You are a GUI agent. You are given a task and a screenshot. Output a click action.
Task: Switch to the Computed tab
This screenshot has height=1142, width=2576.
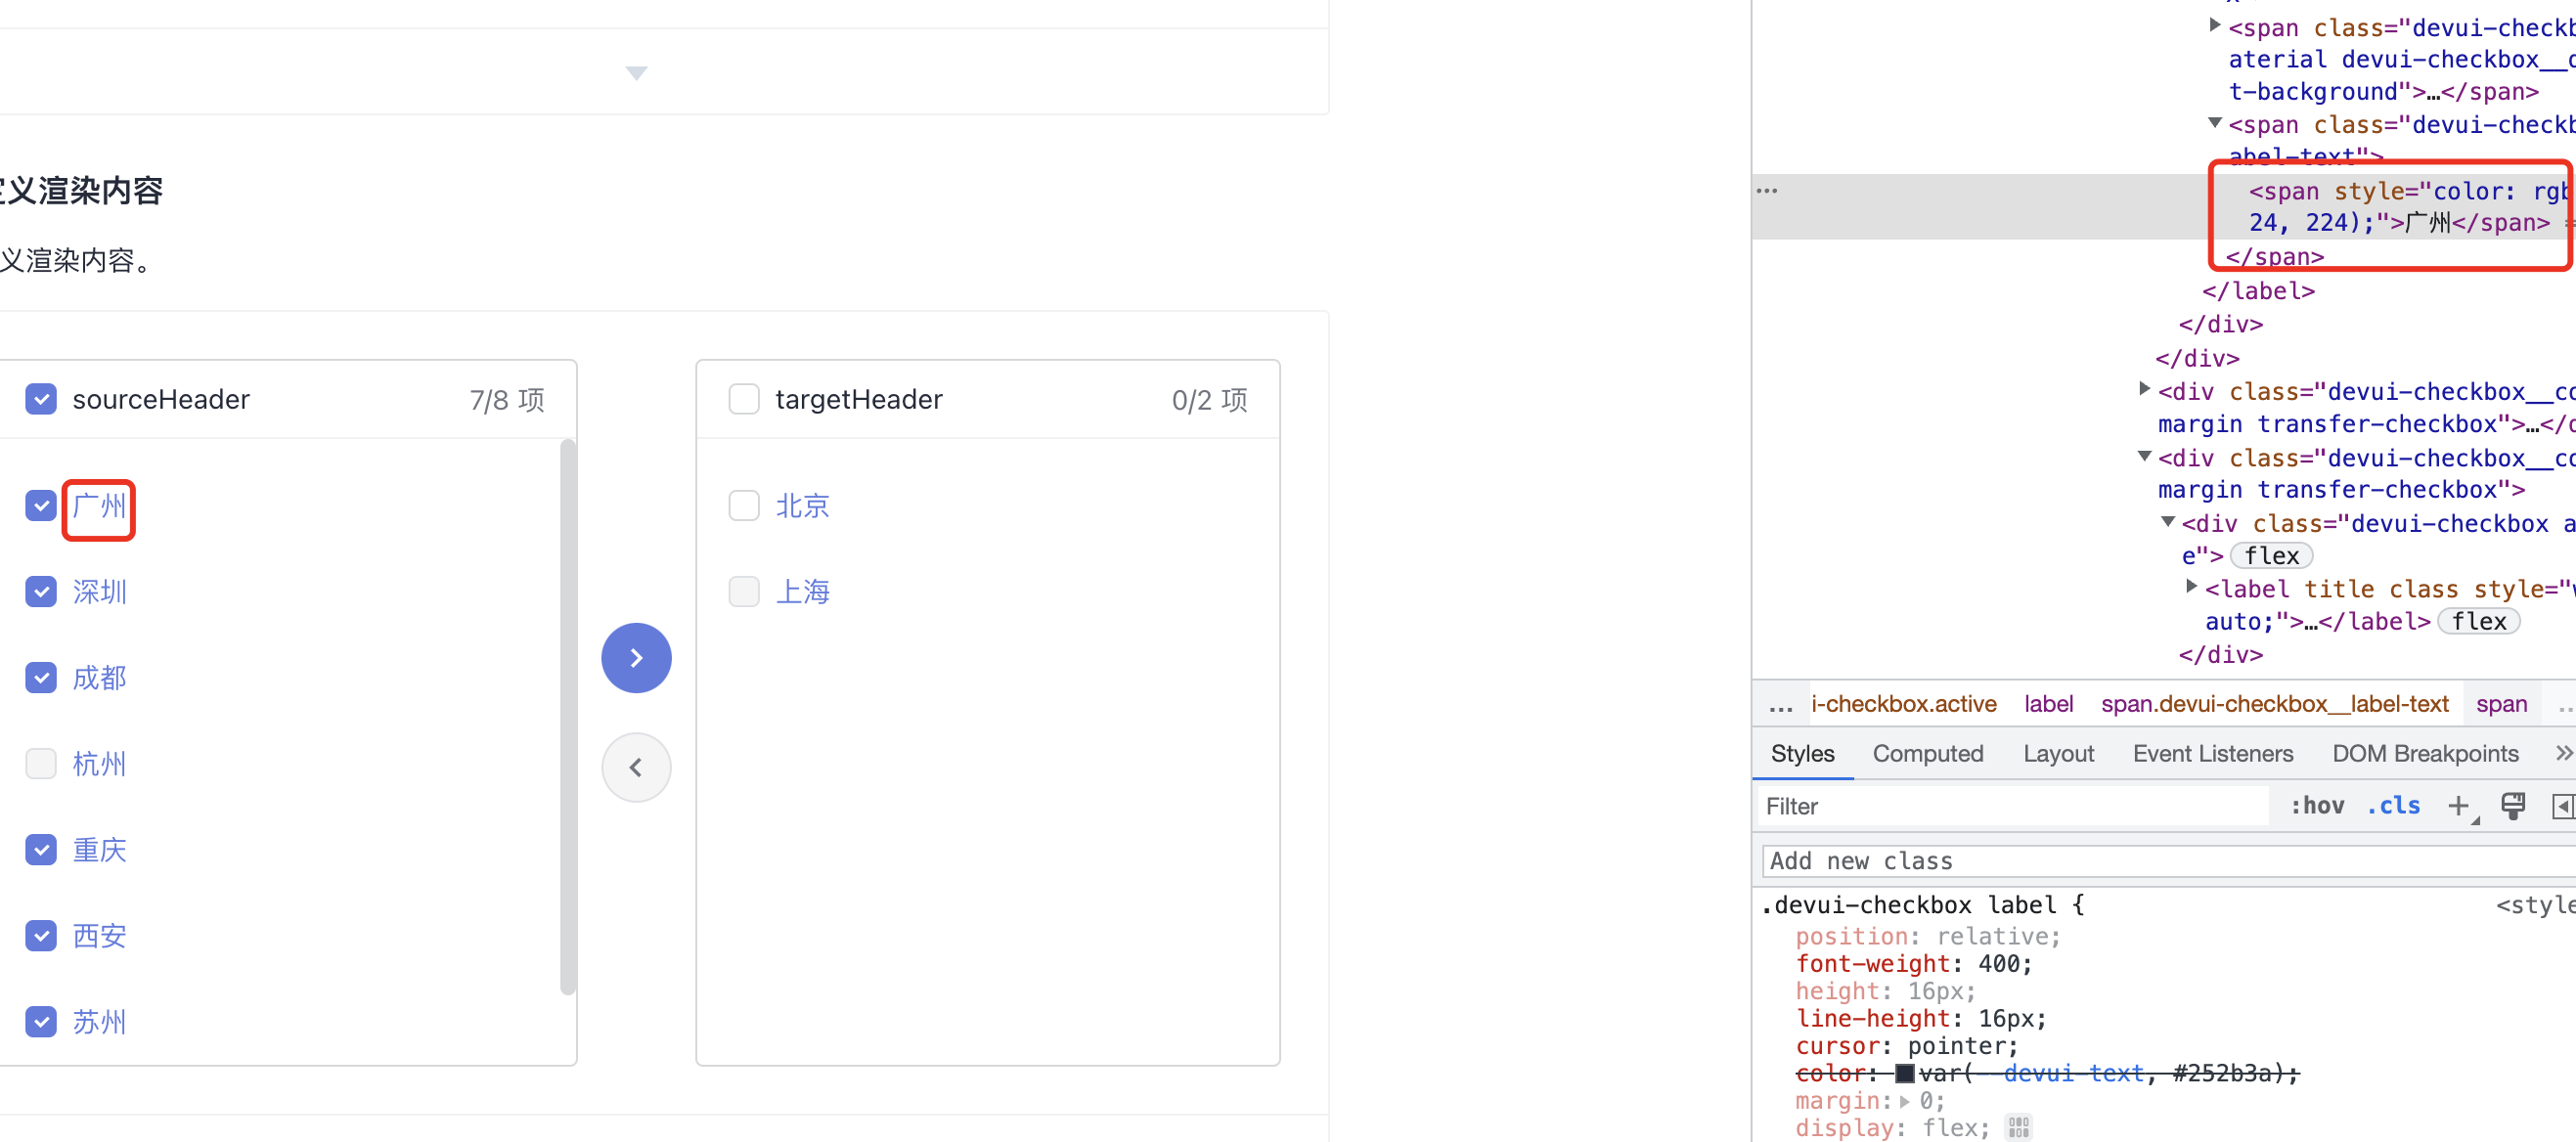tap(1927, 753)
